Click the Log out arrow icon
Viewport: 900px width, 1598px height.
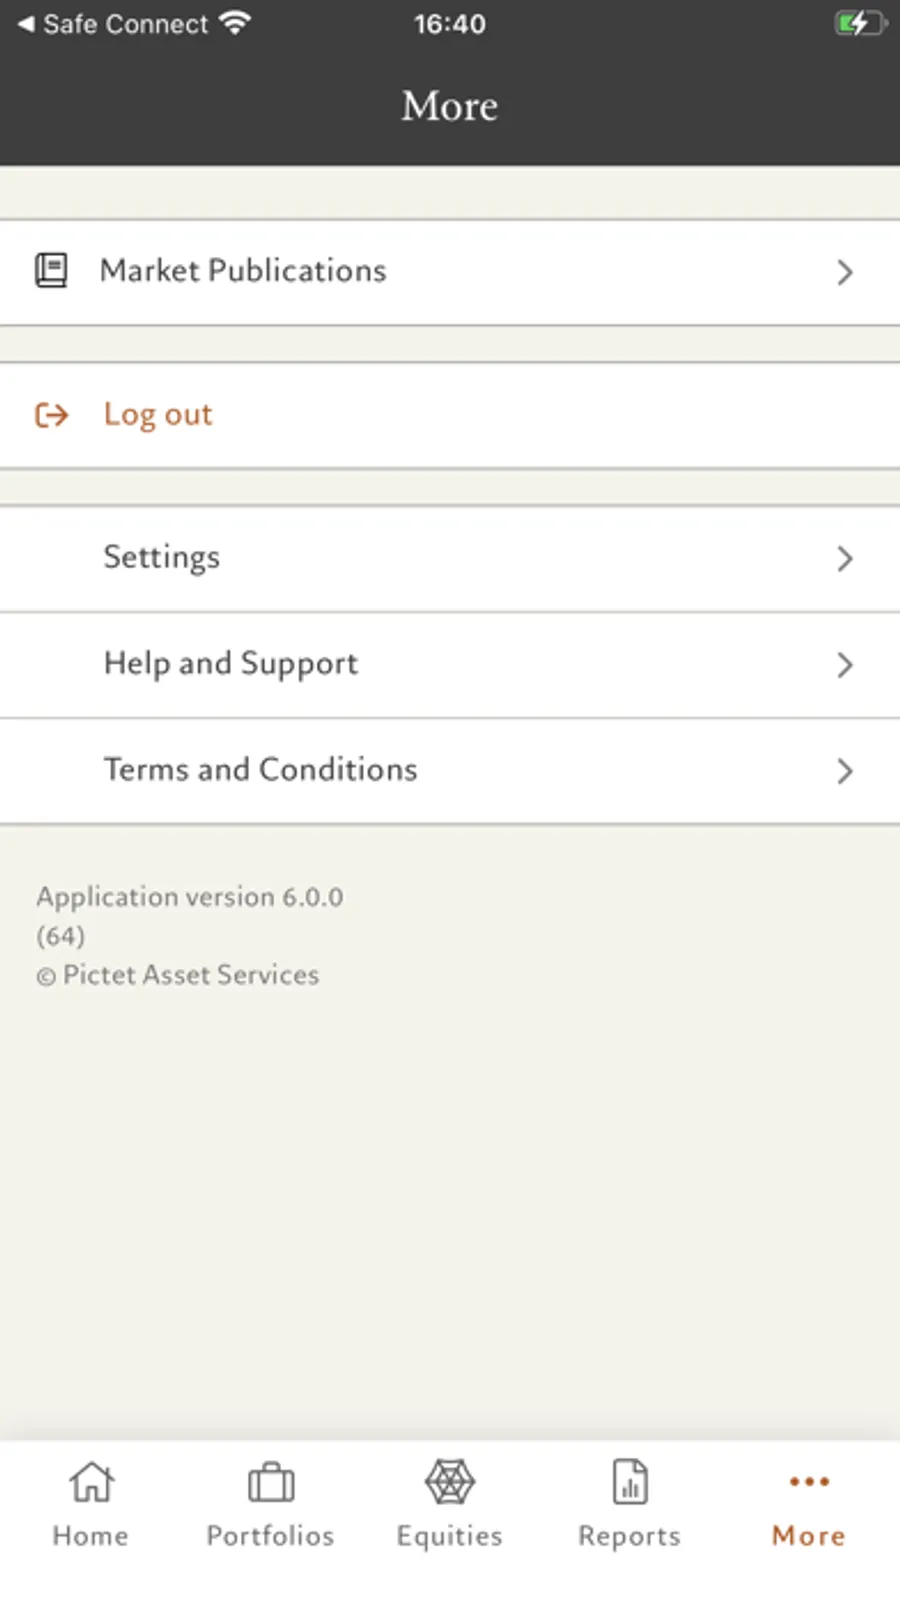(x=52, y=414)
